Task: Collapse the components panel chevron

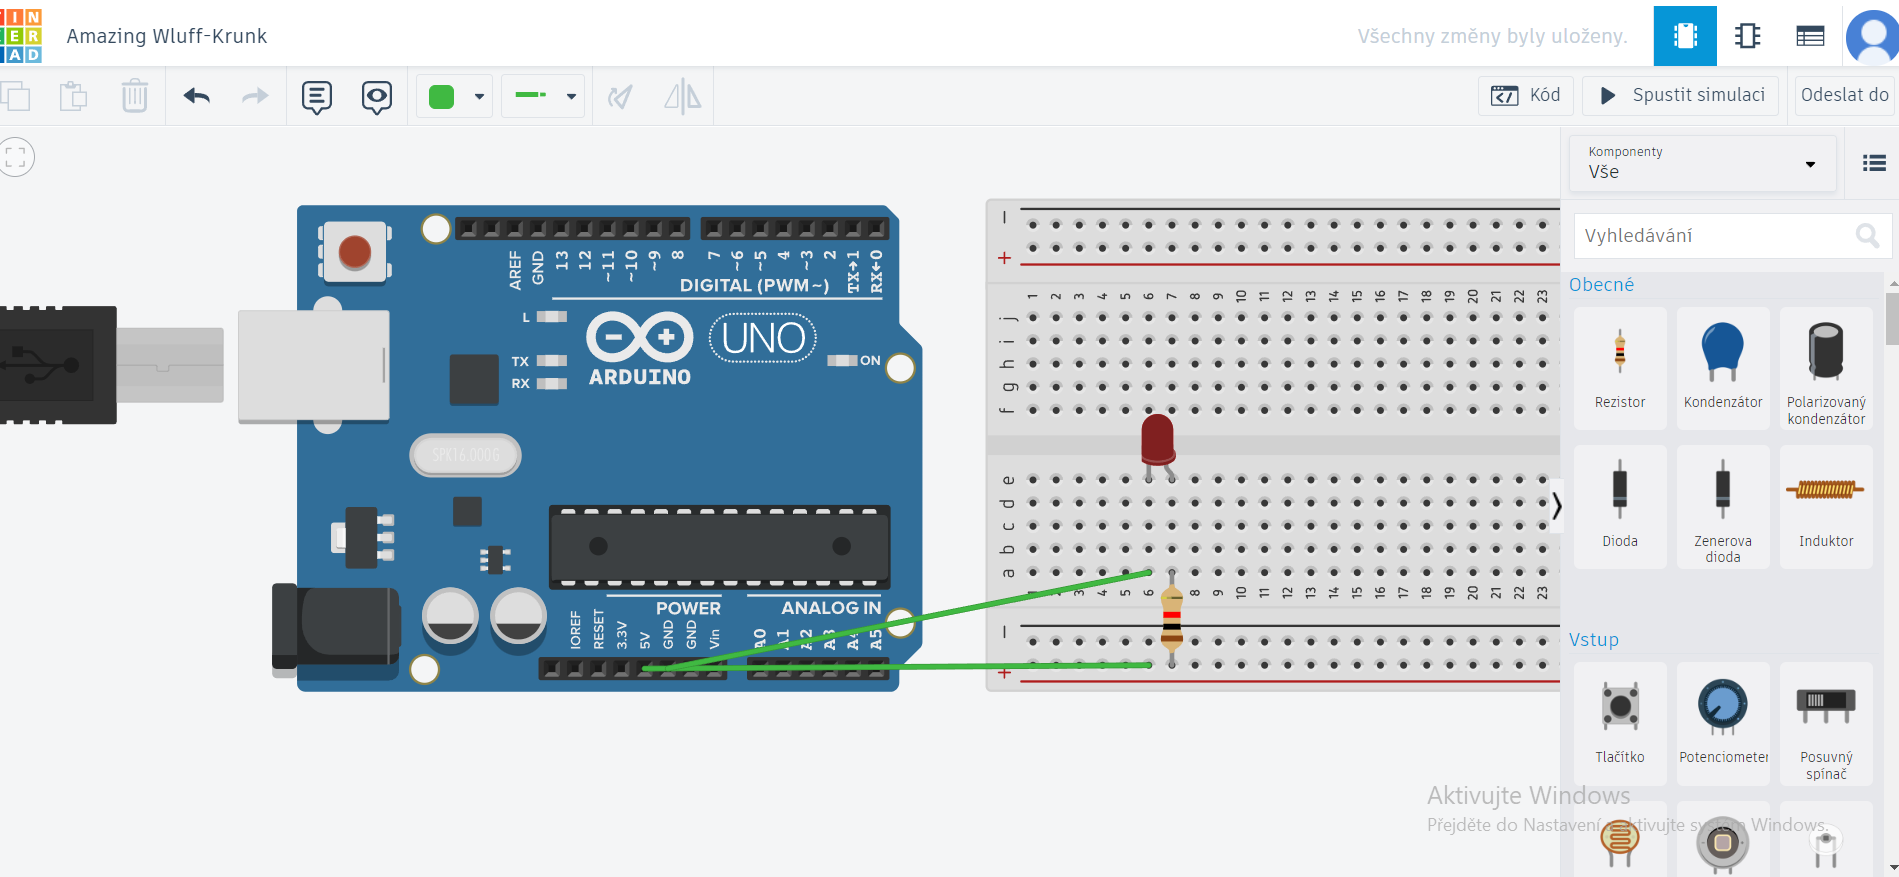Action: (1556, 506)
